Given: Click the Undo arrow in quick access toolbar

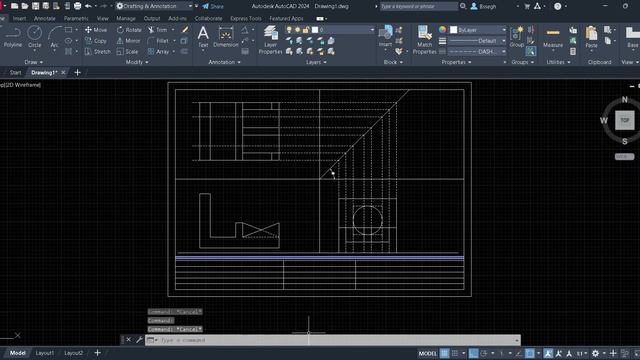Looking at the screenshot, I should click(88, 6).
